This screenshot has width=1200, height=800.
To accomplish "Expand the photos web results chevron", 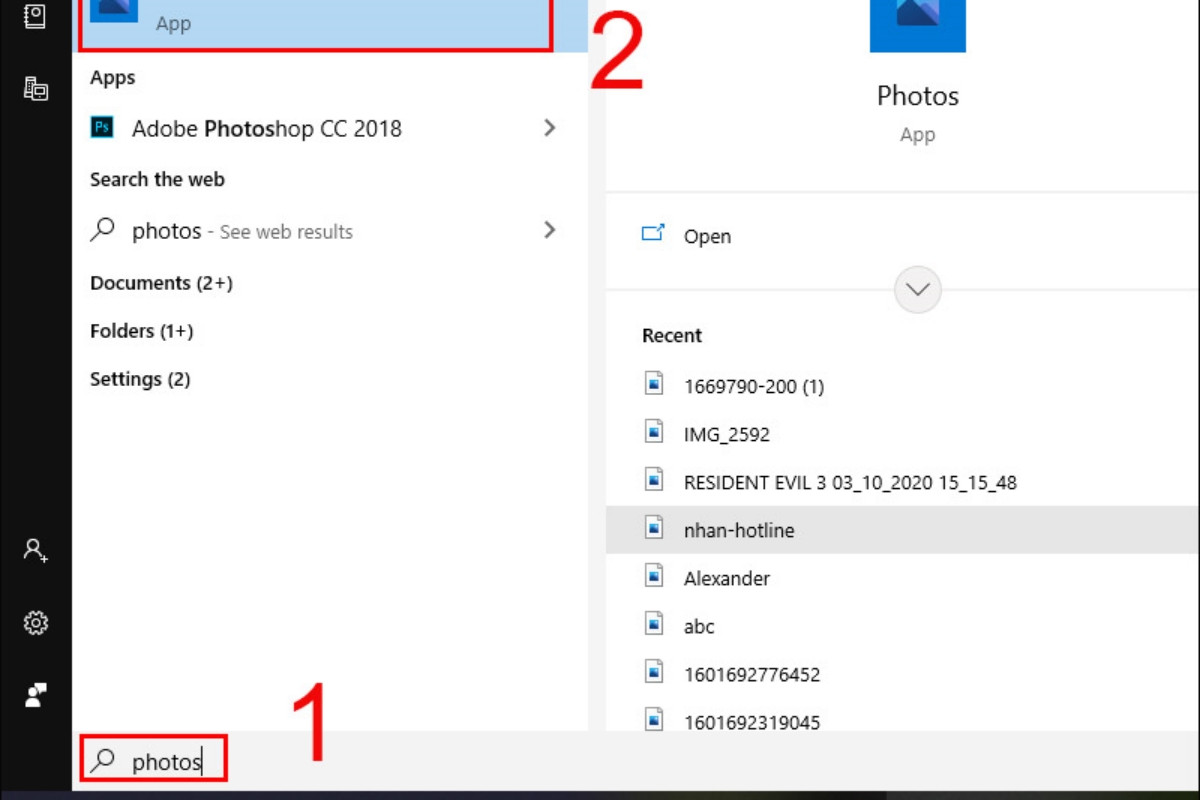I will coord(549,230).
